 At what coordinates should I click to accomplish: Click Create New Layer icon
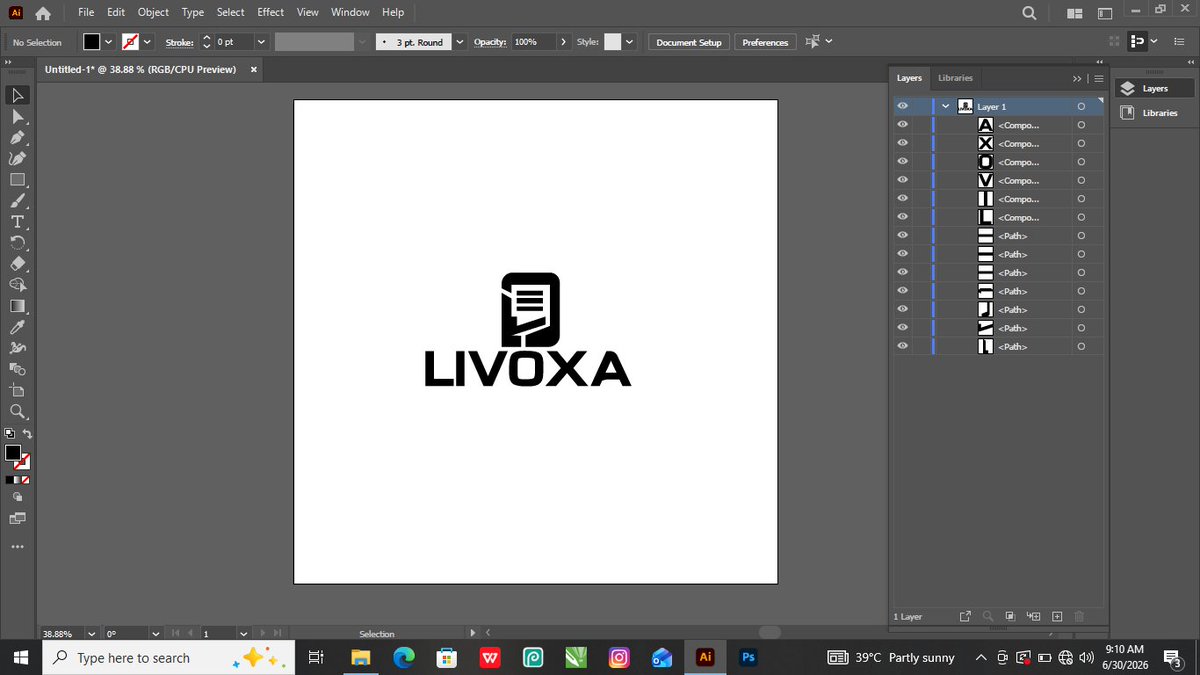point(1057,617)
